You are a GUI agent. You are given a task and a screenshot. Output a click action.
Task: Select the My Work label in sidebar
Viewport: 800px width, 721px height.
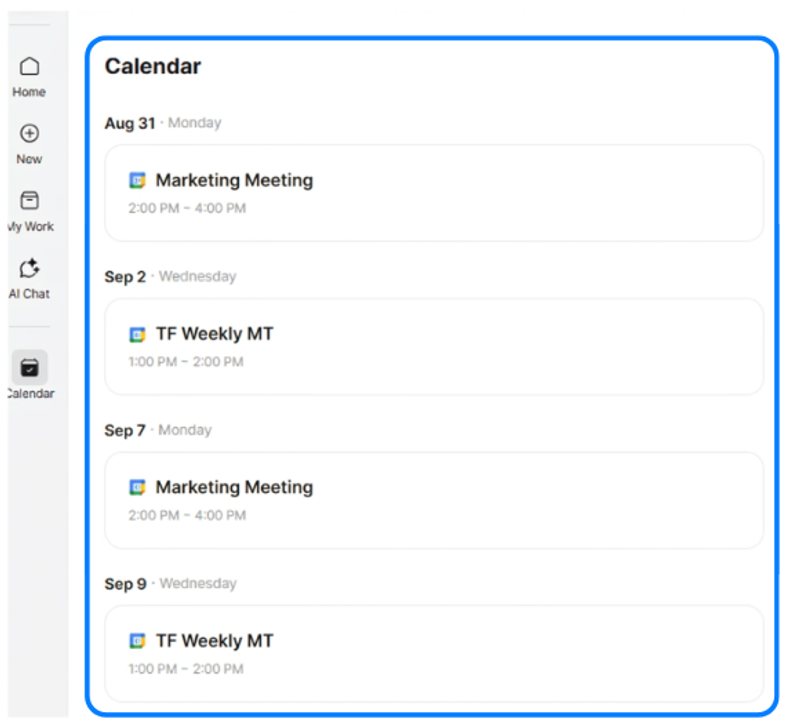pyautogui.click(x=31, y=227)
